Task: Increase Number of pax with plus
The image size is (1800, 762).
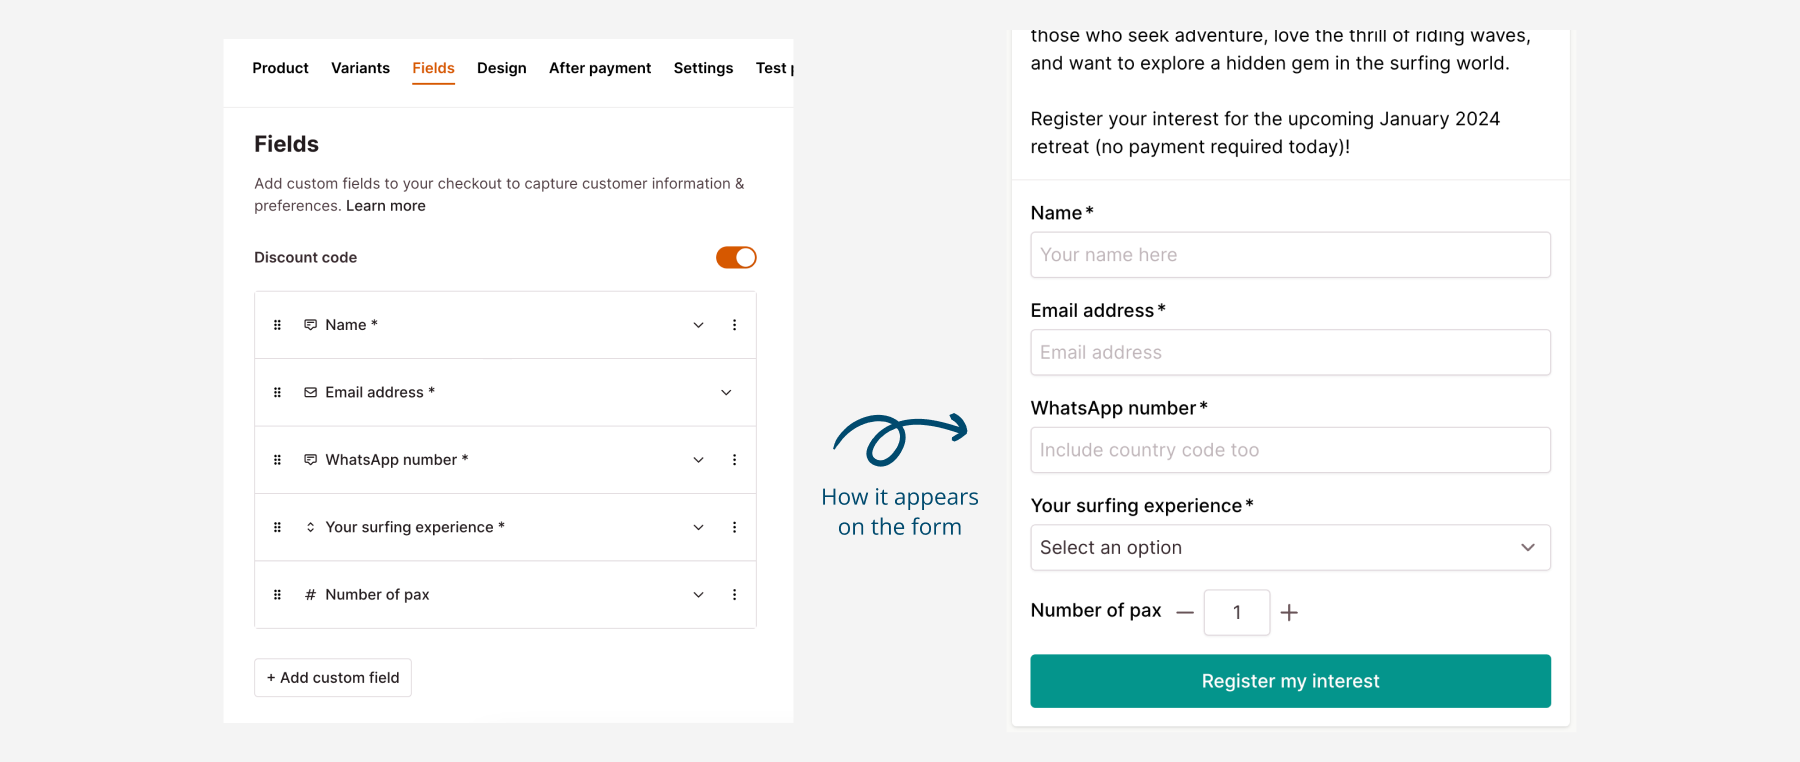Action: [x=1289, y=613]
